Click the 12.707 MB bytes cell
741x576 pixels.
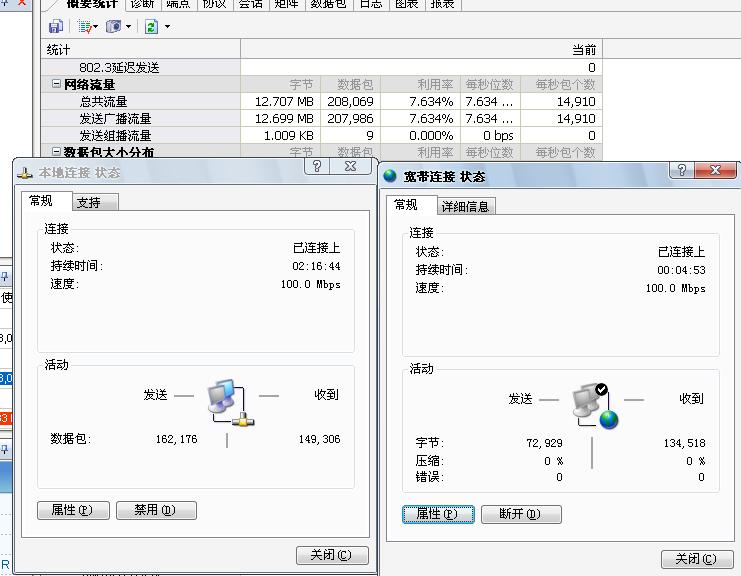click(x=281, y=101)
